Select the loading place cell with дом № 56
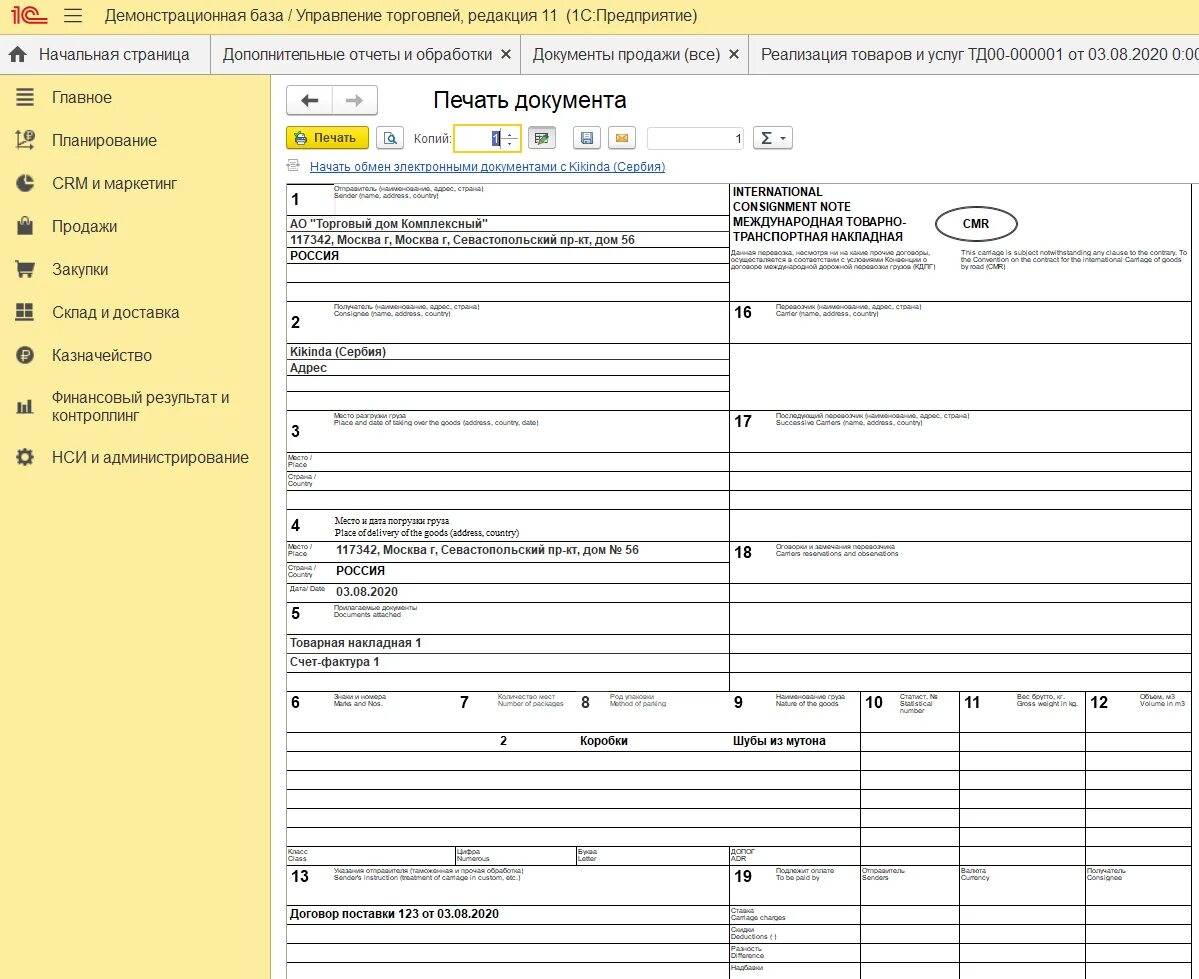 tap(531, 550)
